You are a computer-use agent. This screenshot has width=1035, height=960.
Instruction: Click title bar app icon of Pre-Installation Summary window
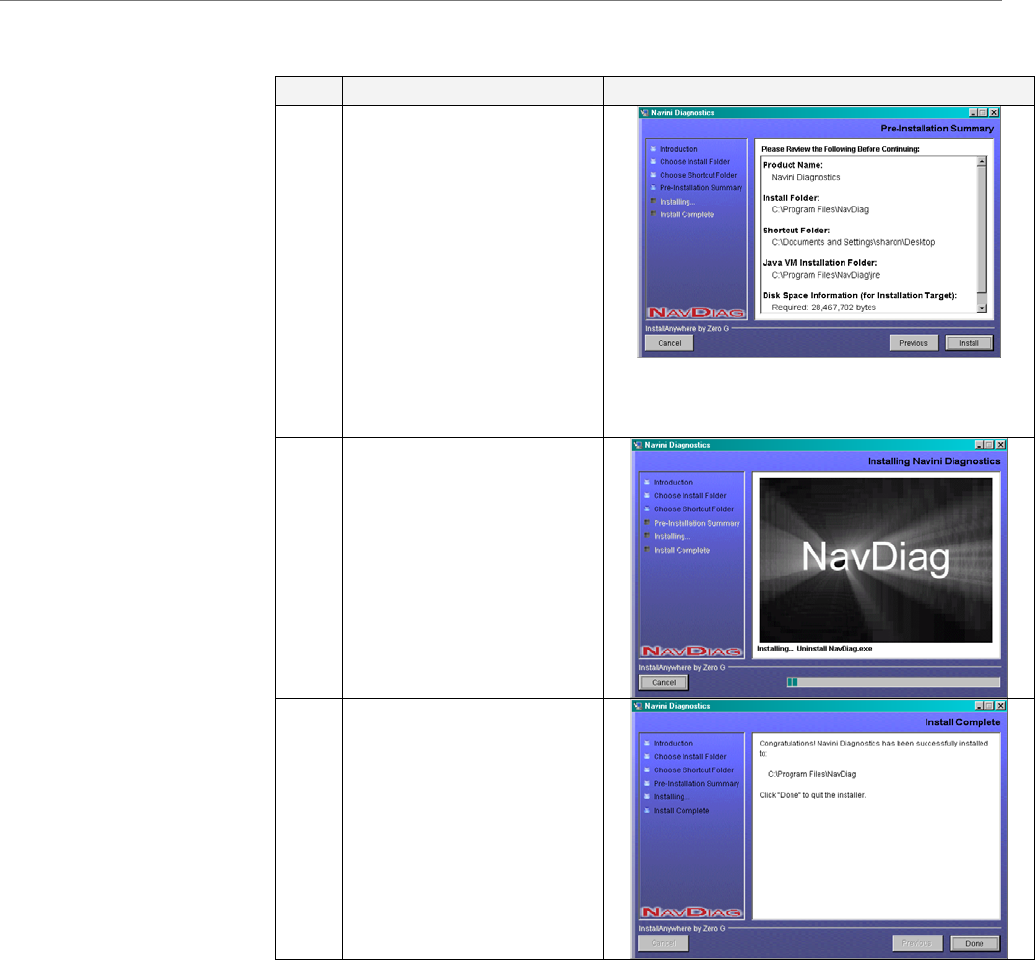645,113
